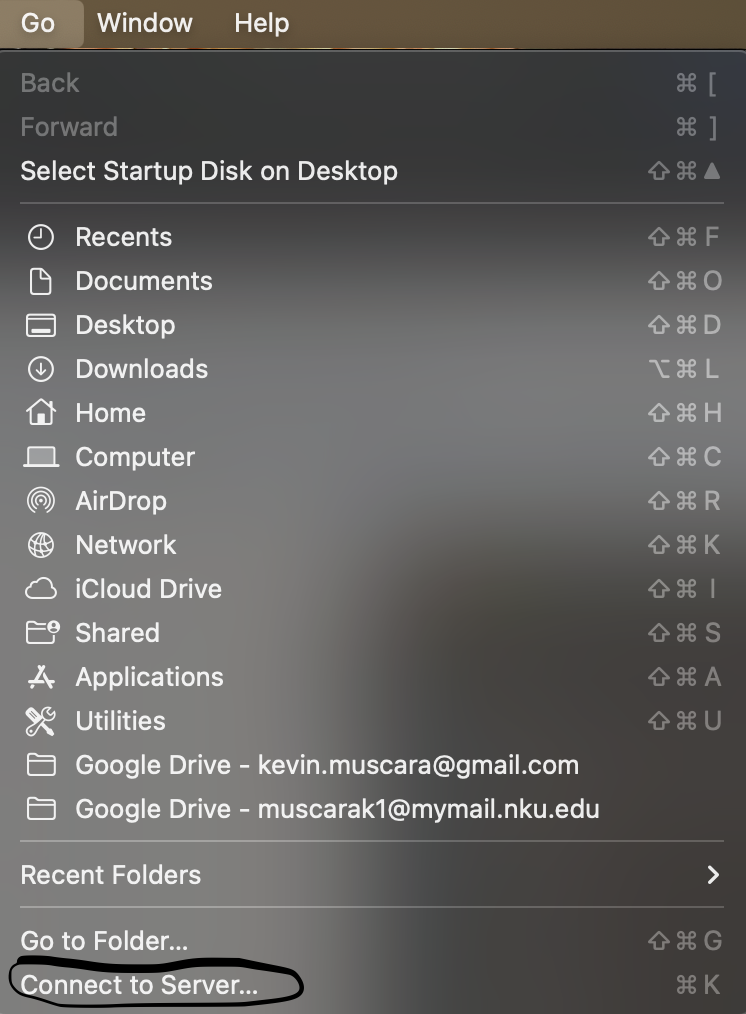Screen dimensions: 746x1014
Task: Choose Connect to Server…
Action: [x=139, y=985]
